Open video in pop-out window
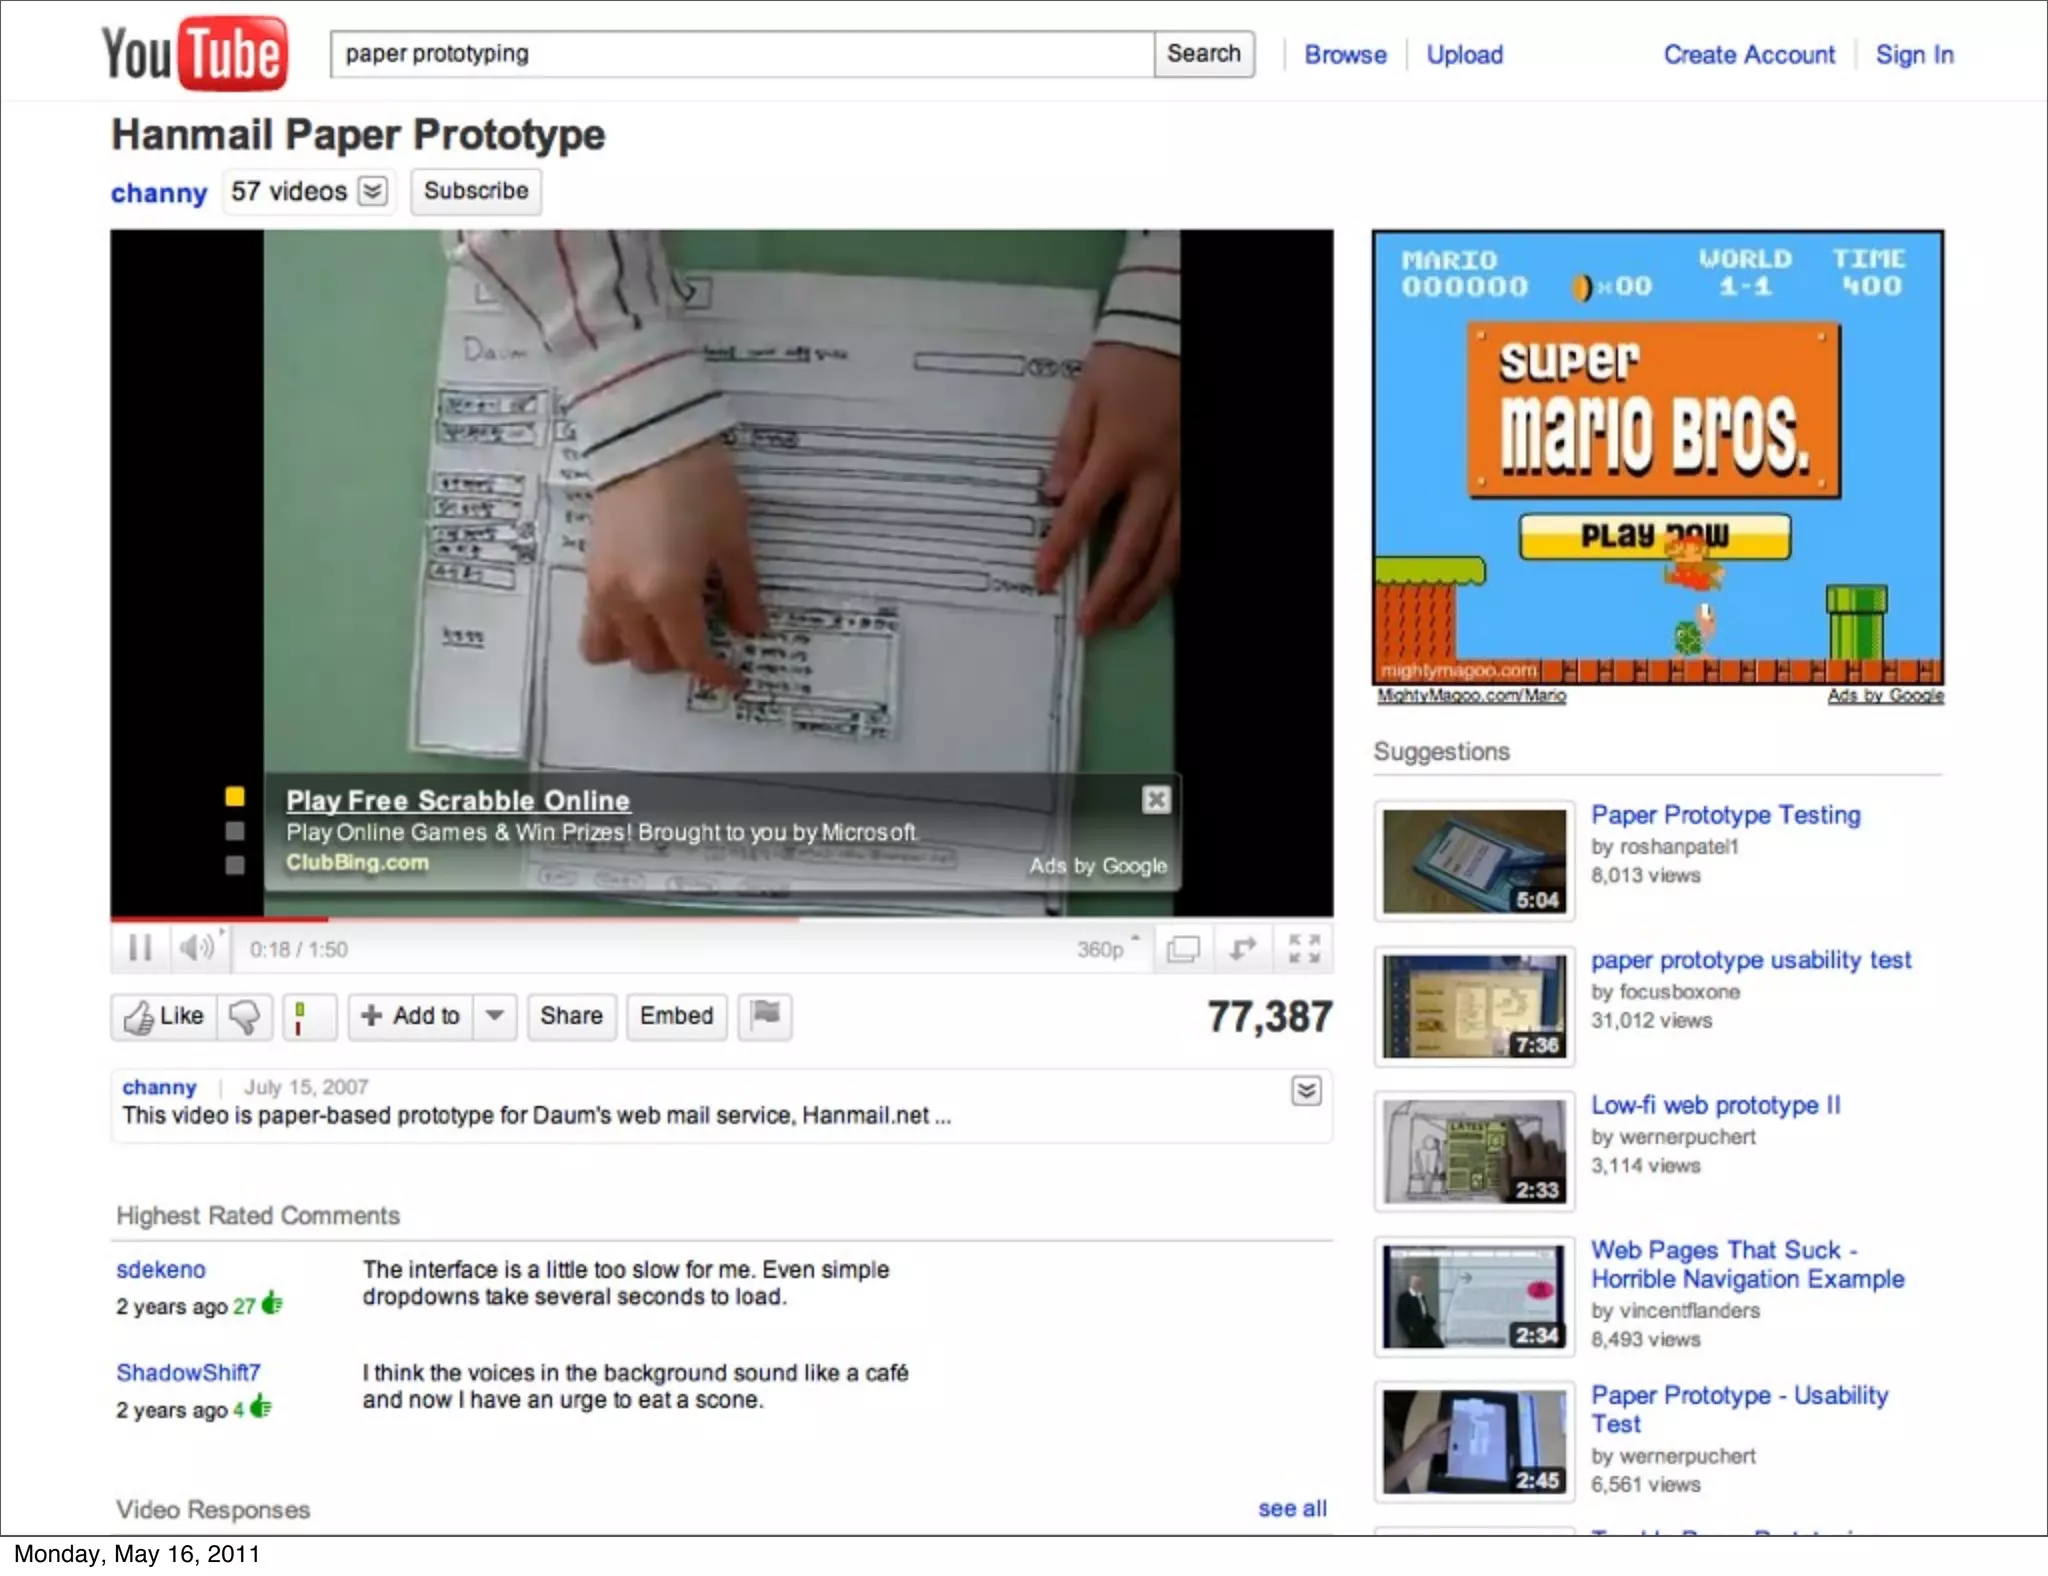The image size is (2048, 1576). coord(1183,948)
